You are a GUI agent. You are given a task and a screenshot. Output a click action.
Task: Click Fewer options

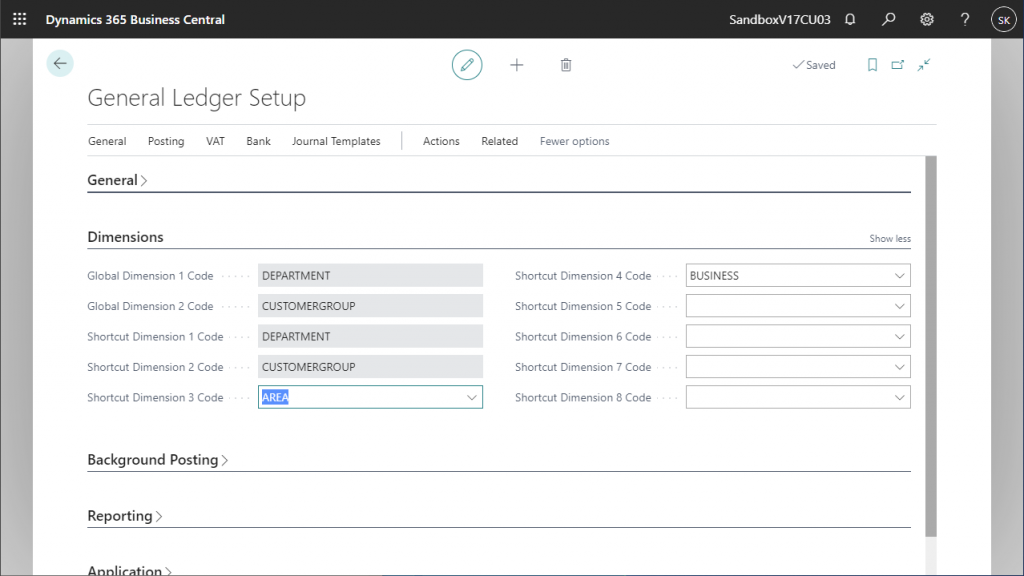point(574,141)
